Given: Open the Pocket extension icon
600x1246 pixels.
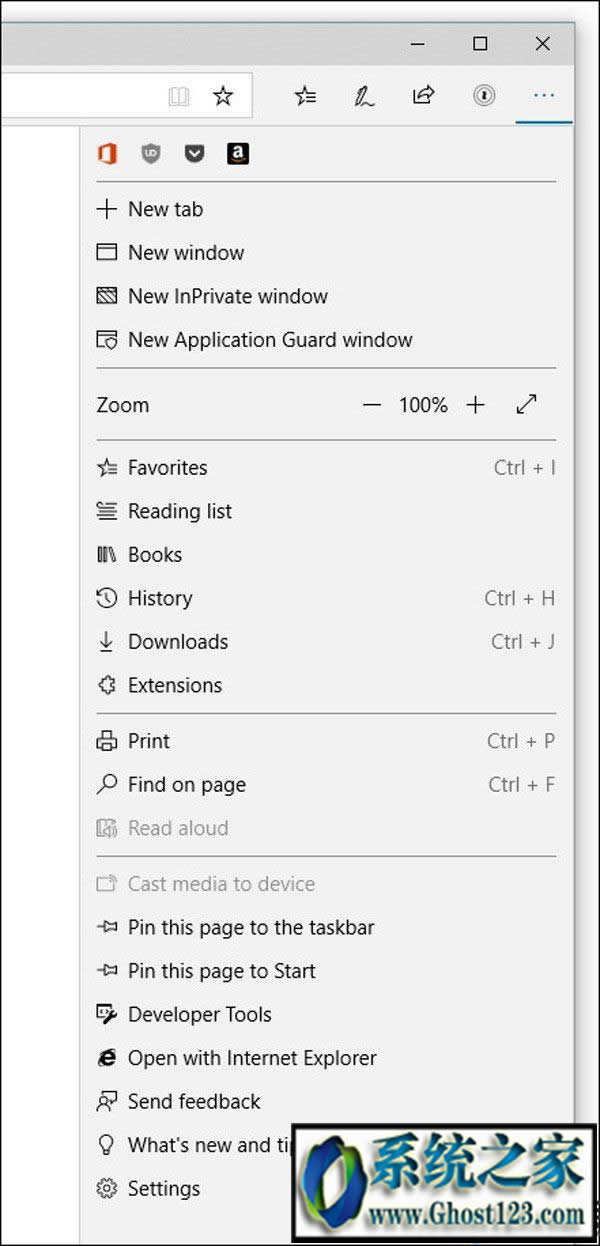Looking at the screenshot, I should click(195, 153).
